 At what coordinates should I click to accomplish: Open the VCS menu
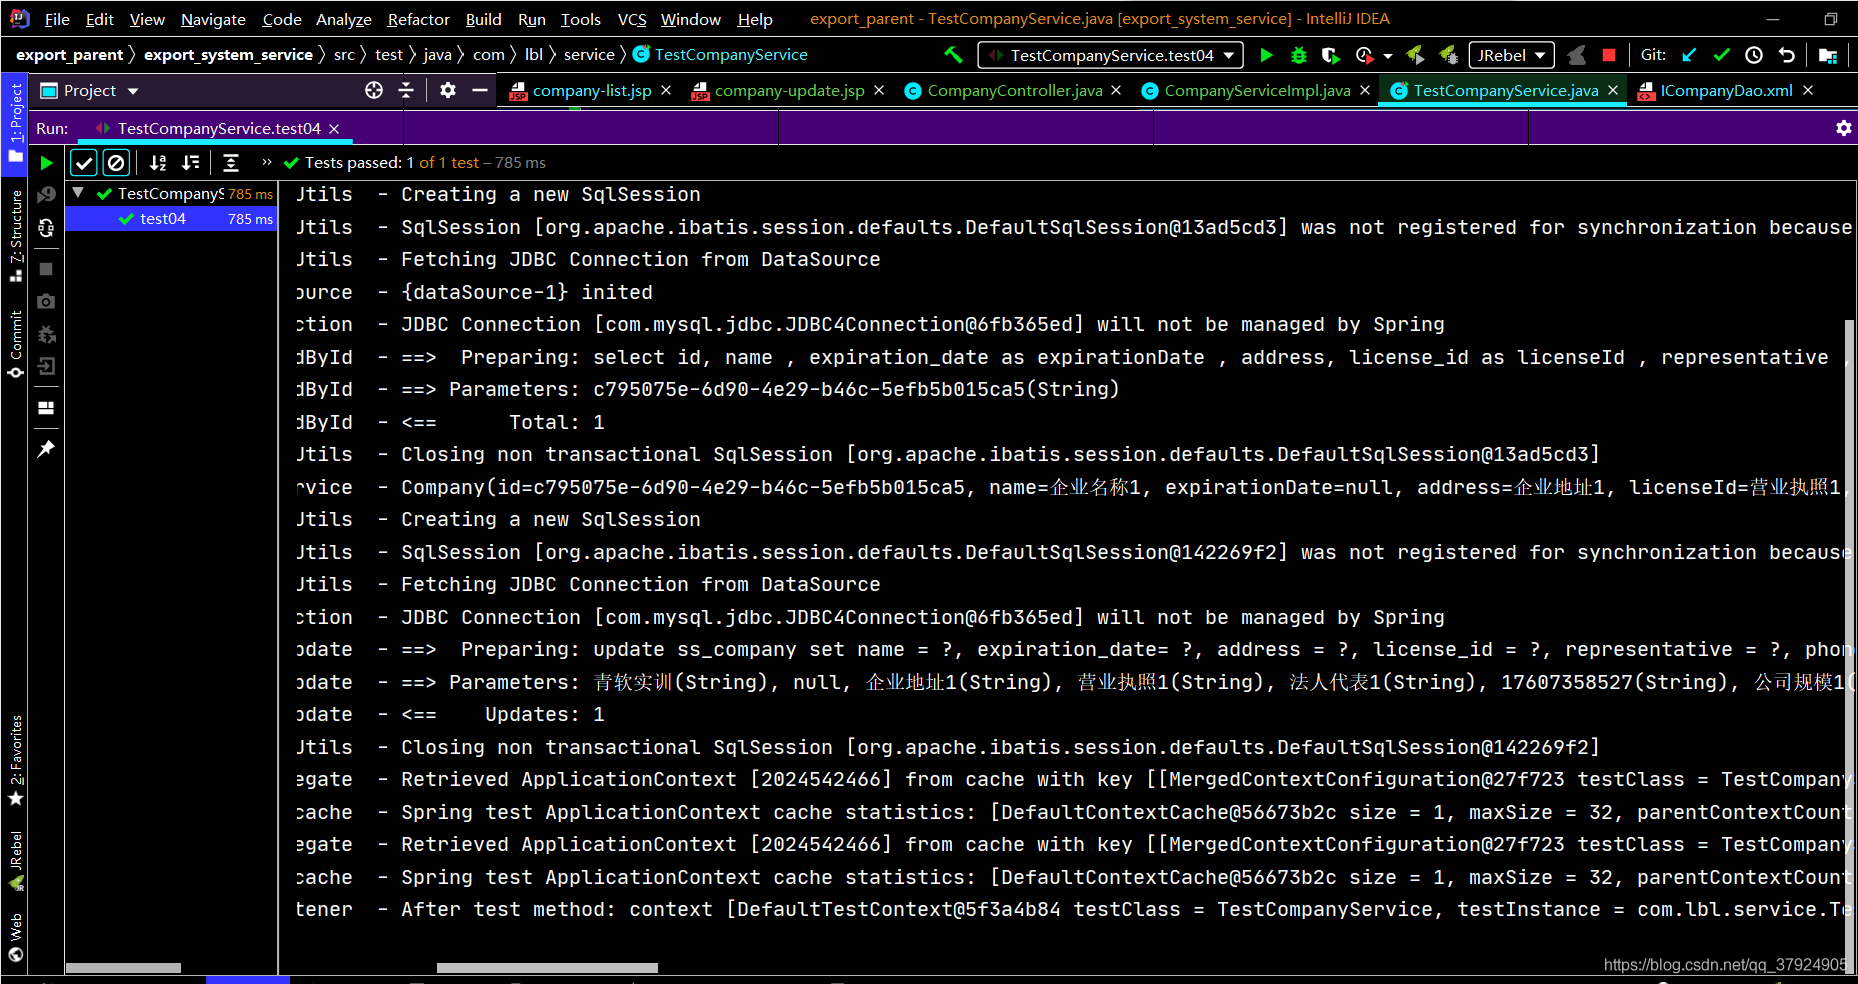click(x=631, y=19)
